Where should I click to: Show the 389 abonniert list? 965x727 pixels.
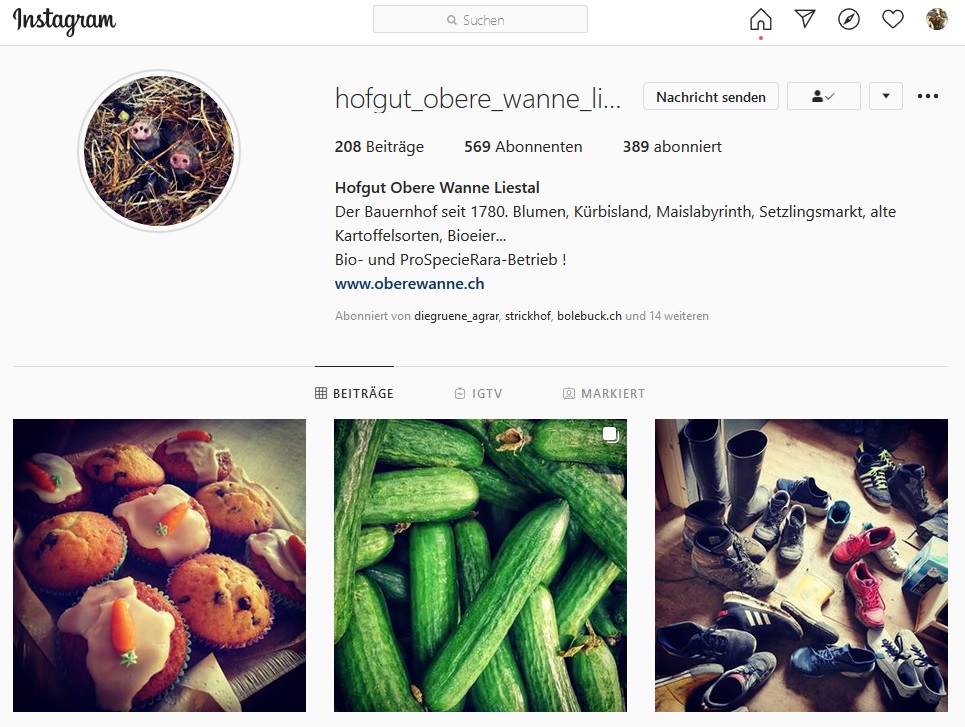pos(672,147)
